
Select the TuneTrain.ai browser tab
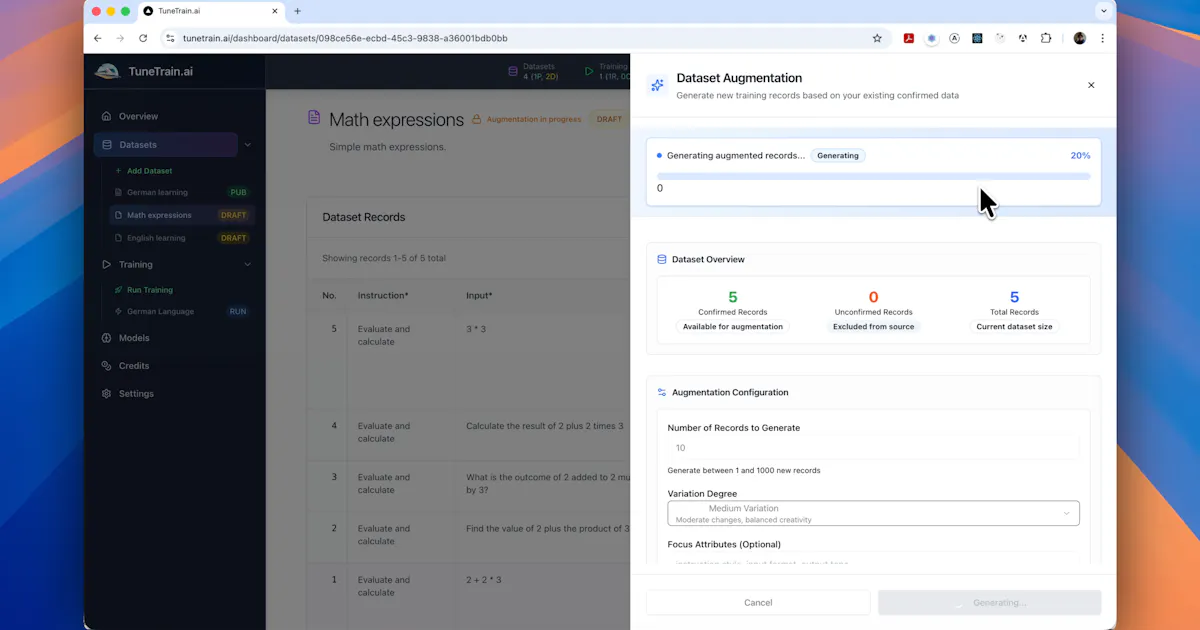pos(210,11)
